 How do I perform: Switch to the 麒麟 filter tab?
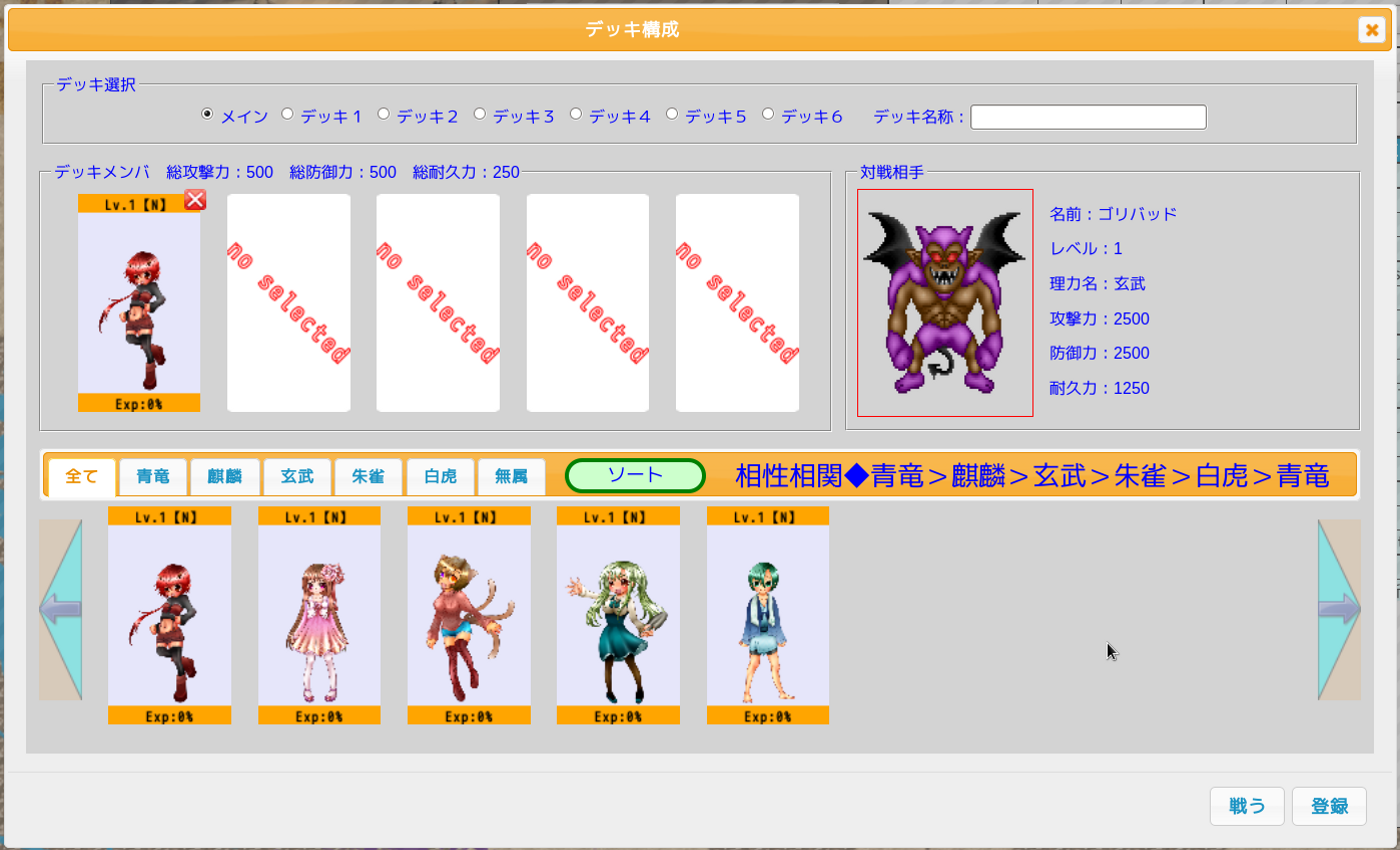click(x=225, y=477)
